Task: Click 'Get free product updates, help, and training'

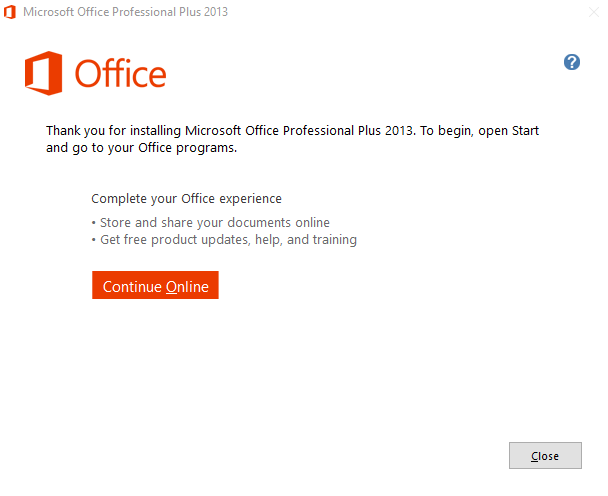Action: tap(228, 240)
